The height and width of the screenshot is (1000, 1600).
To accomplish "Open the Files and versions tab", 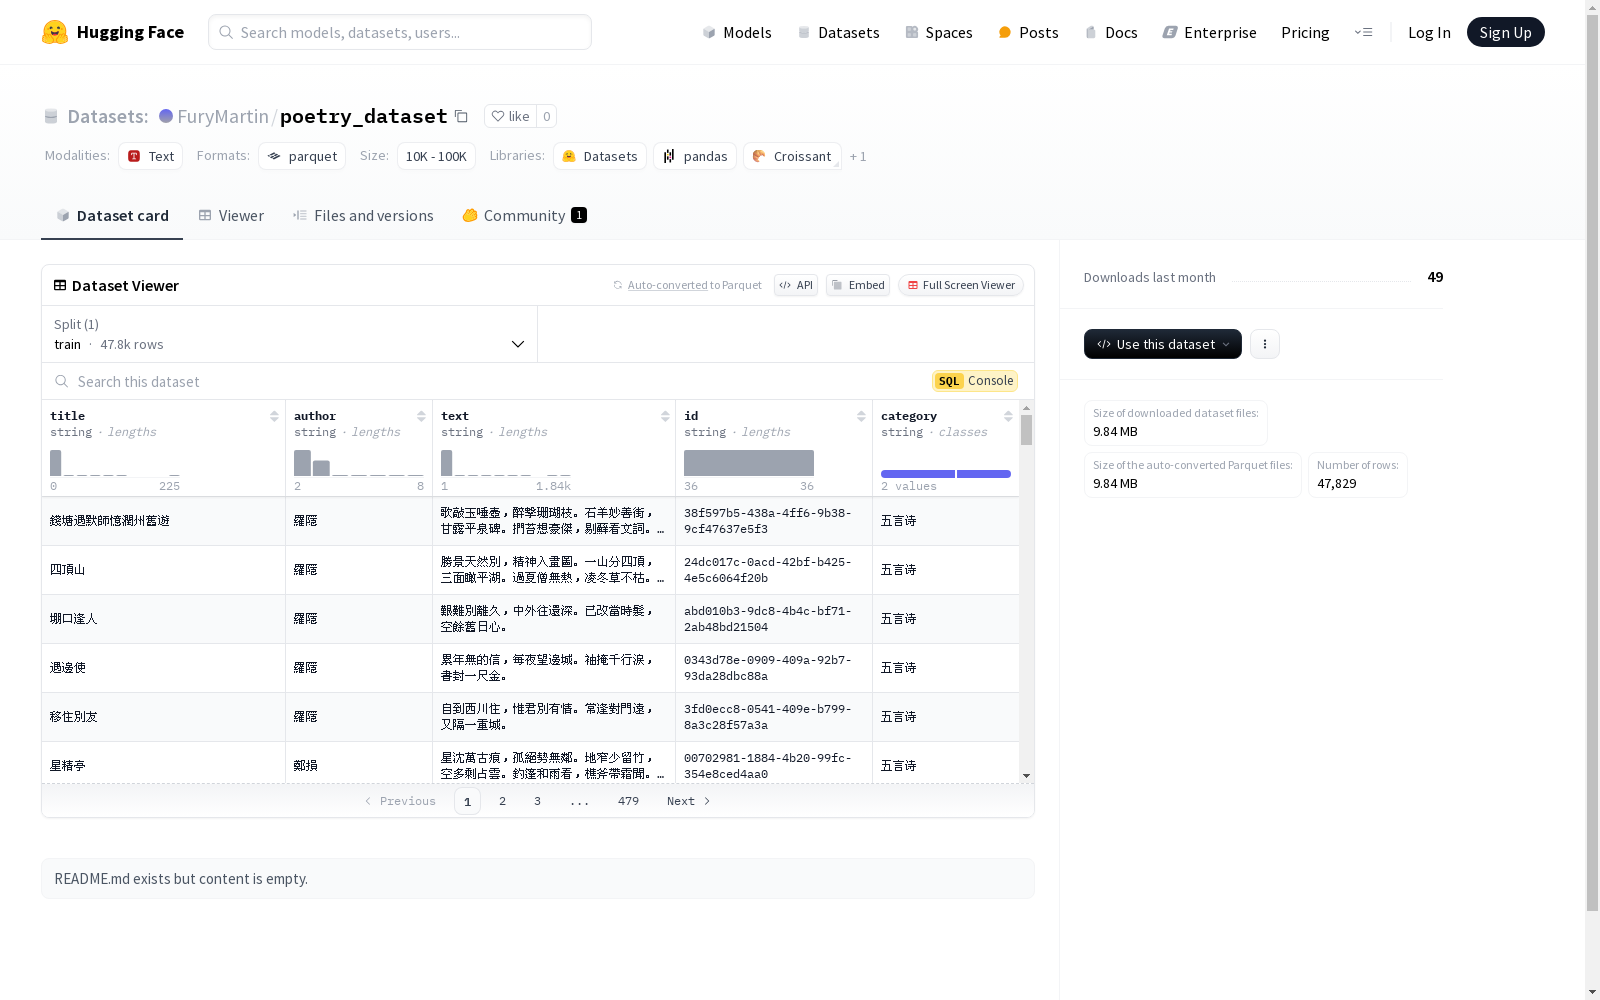I will click(x=363, y=215).
